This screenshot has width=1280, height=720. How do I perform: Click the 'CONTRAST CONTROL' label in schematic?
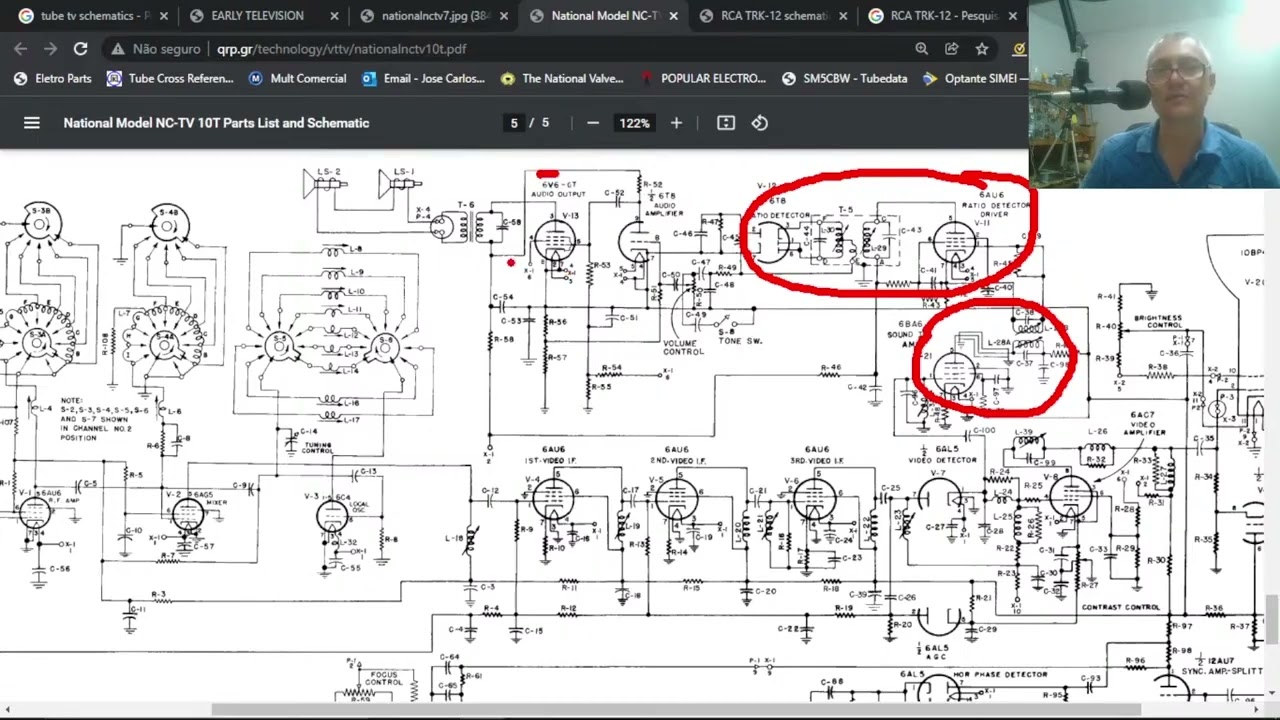coord(1120,607)
